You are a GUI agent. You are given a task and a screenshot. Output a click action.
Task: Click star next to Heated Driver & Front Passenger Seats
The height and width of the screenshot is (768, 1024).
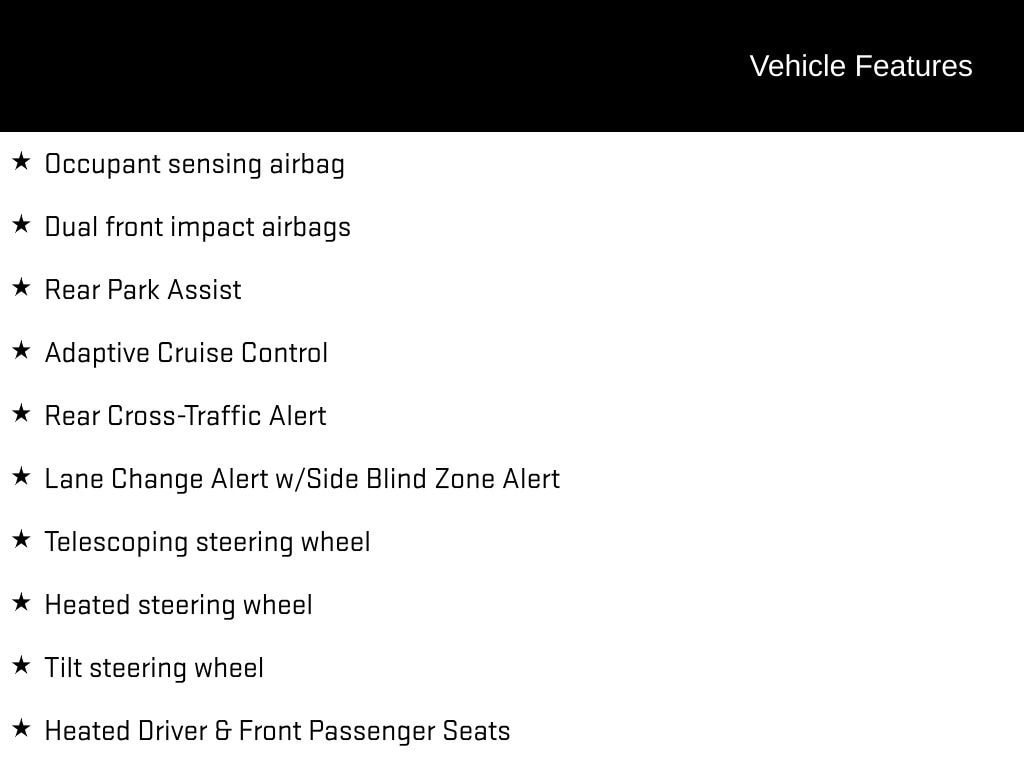tap(20, 728)
